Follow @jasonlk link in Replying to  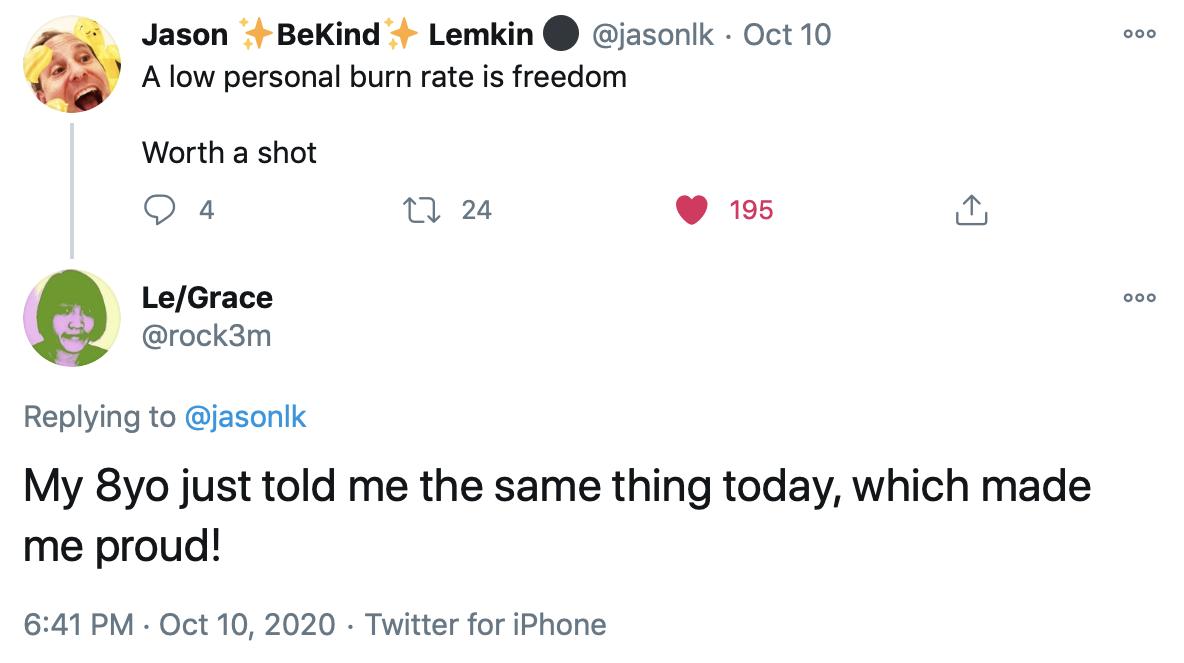pyautogui.click(x=245, y=417)
